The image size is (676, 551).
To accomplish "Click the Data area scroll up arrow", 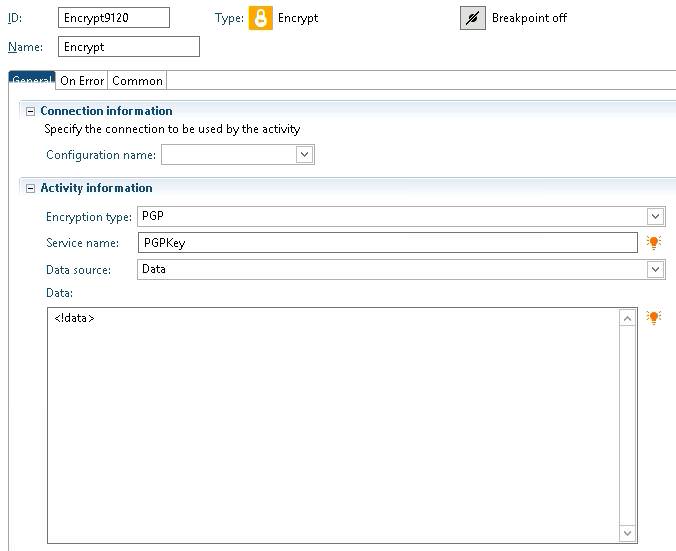I will (x=627, y=318).
